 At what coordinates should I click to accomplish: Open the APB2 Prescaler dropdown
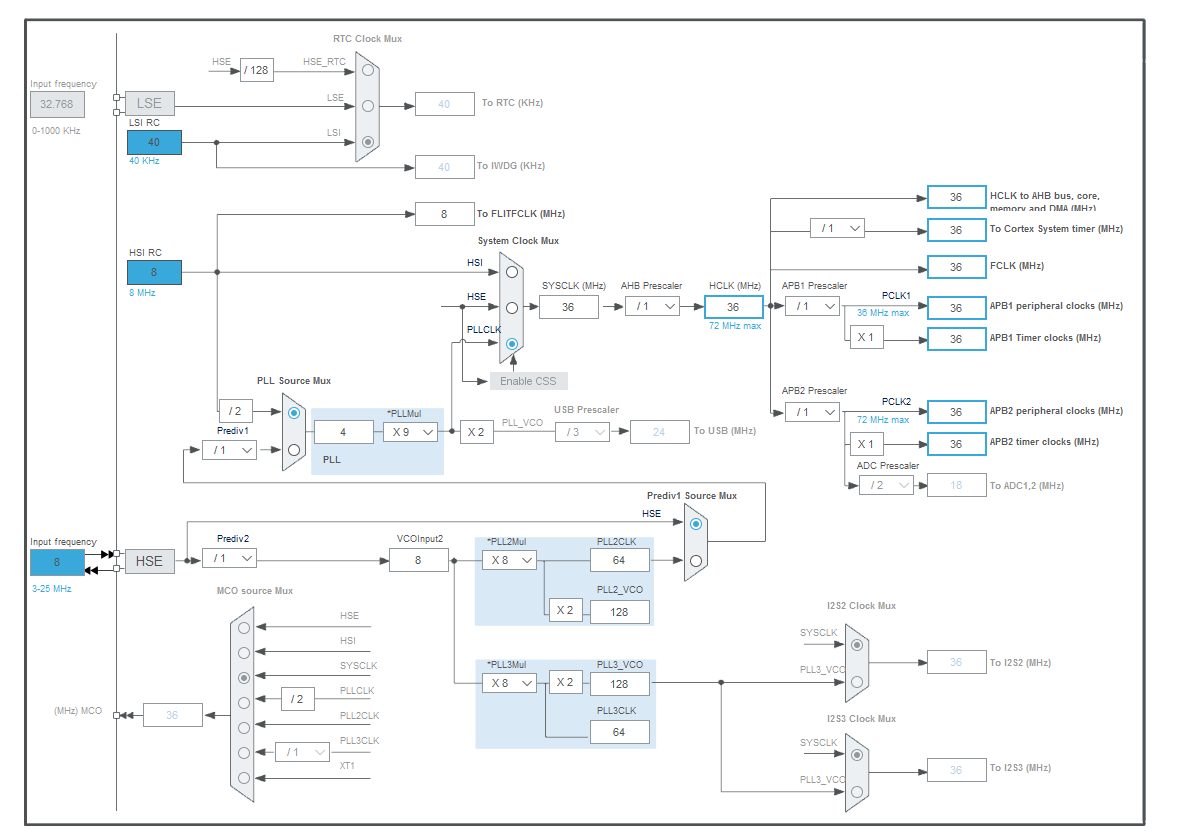click(814, 411)
